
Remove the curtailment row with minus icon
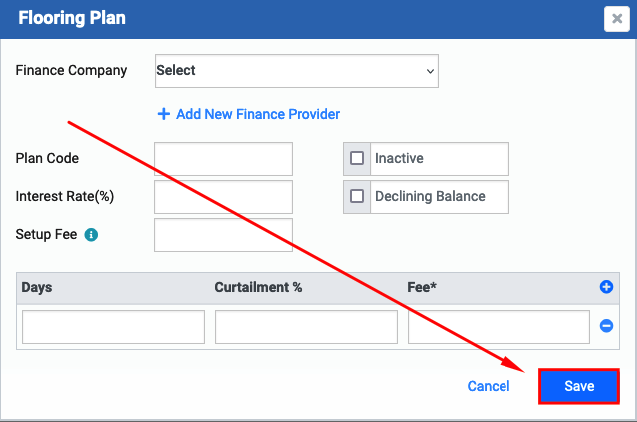606,326
